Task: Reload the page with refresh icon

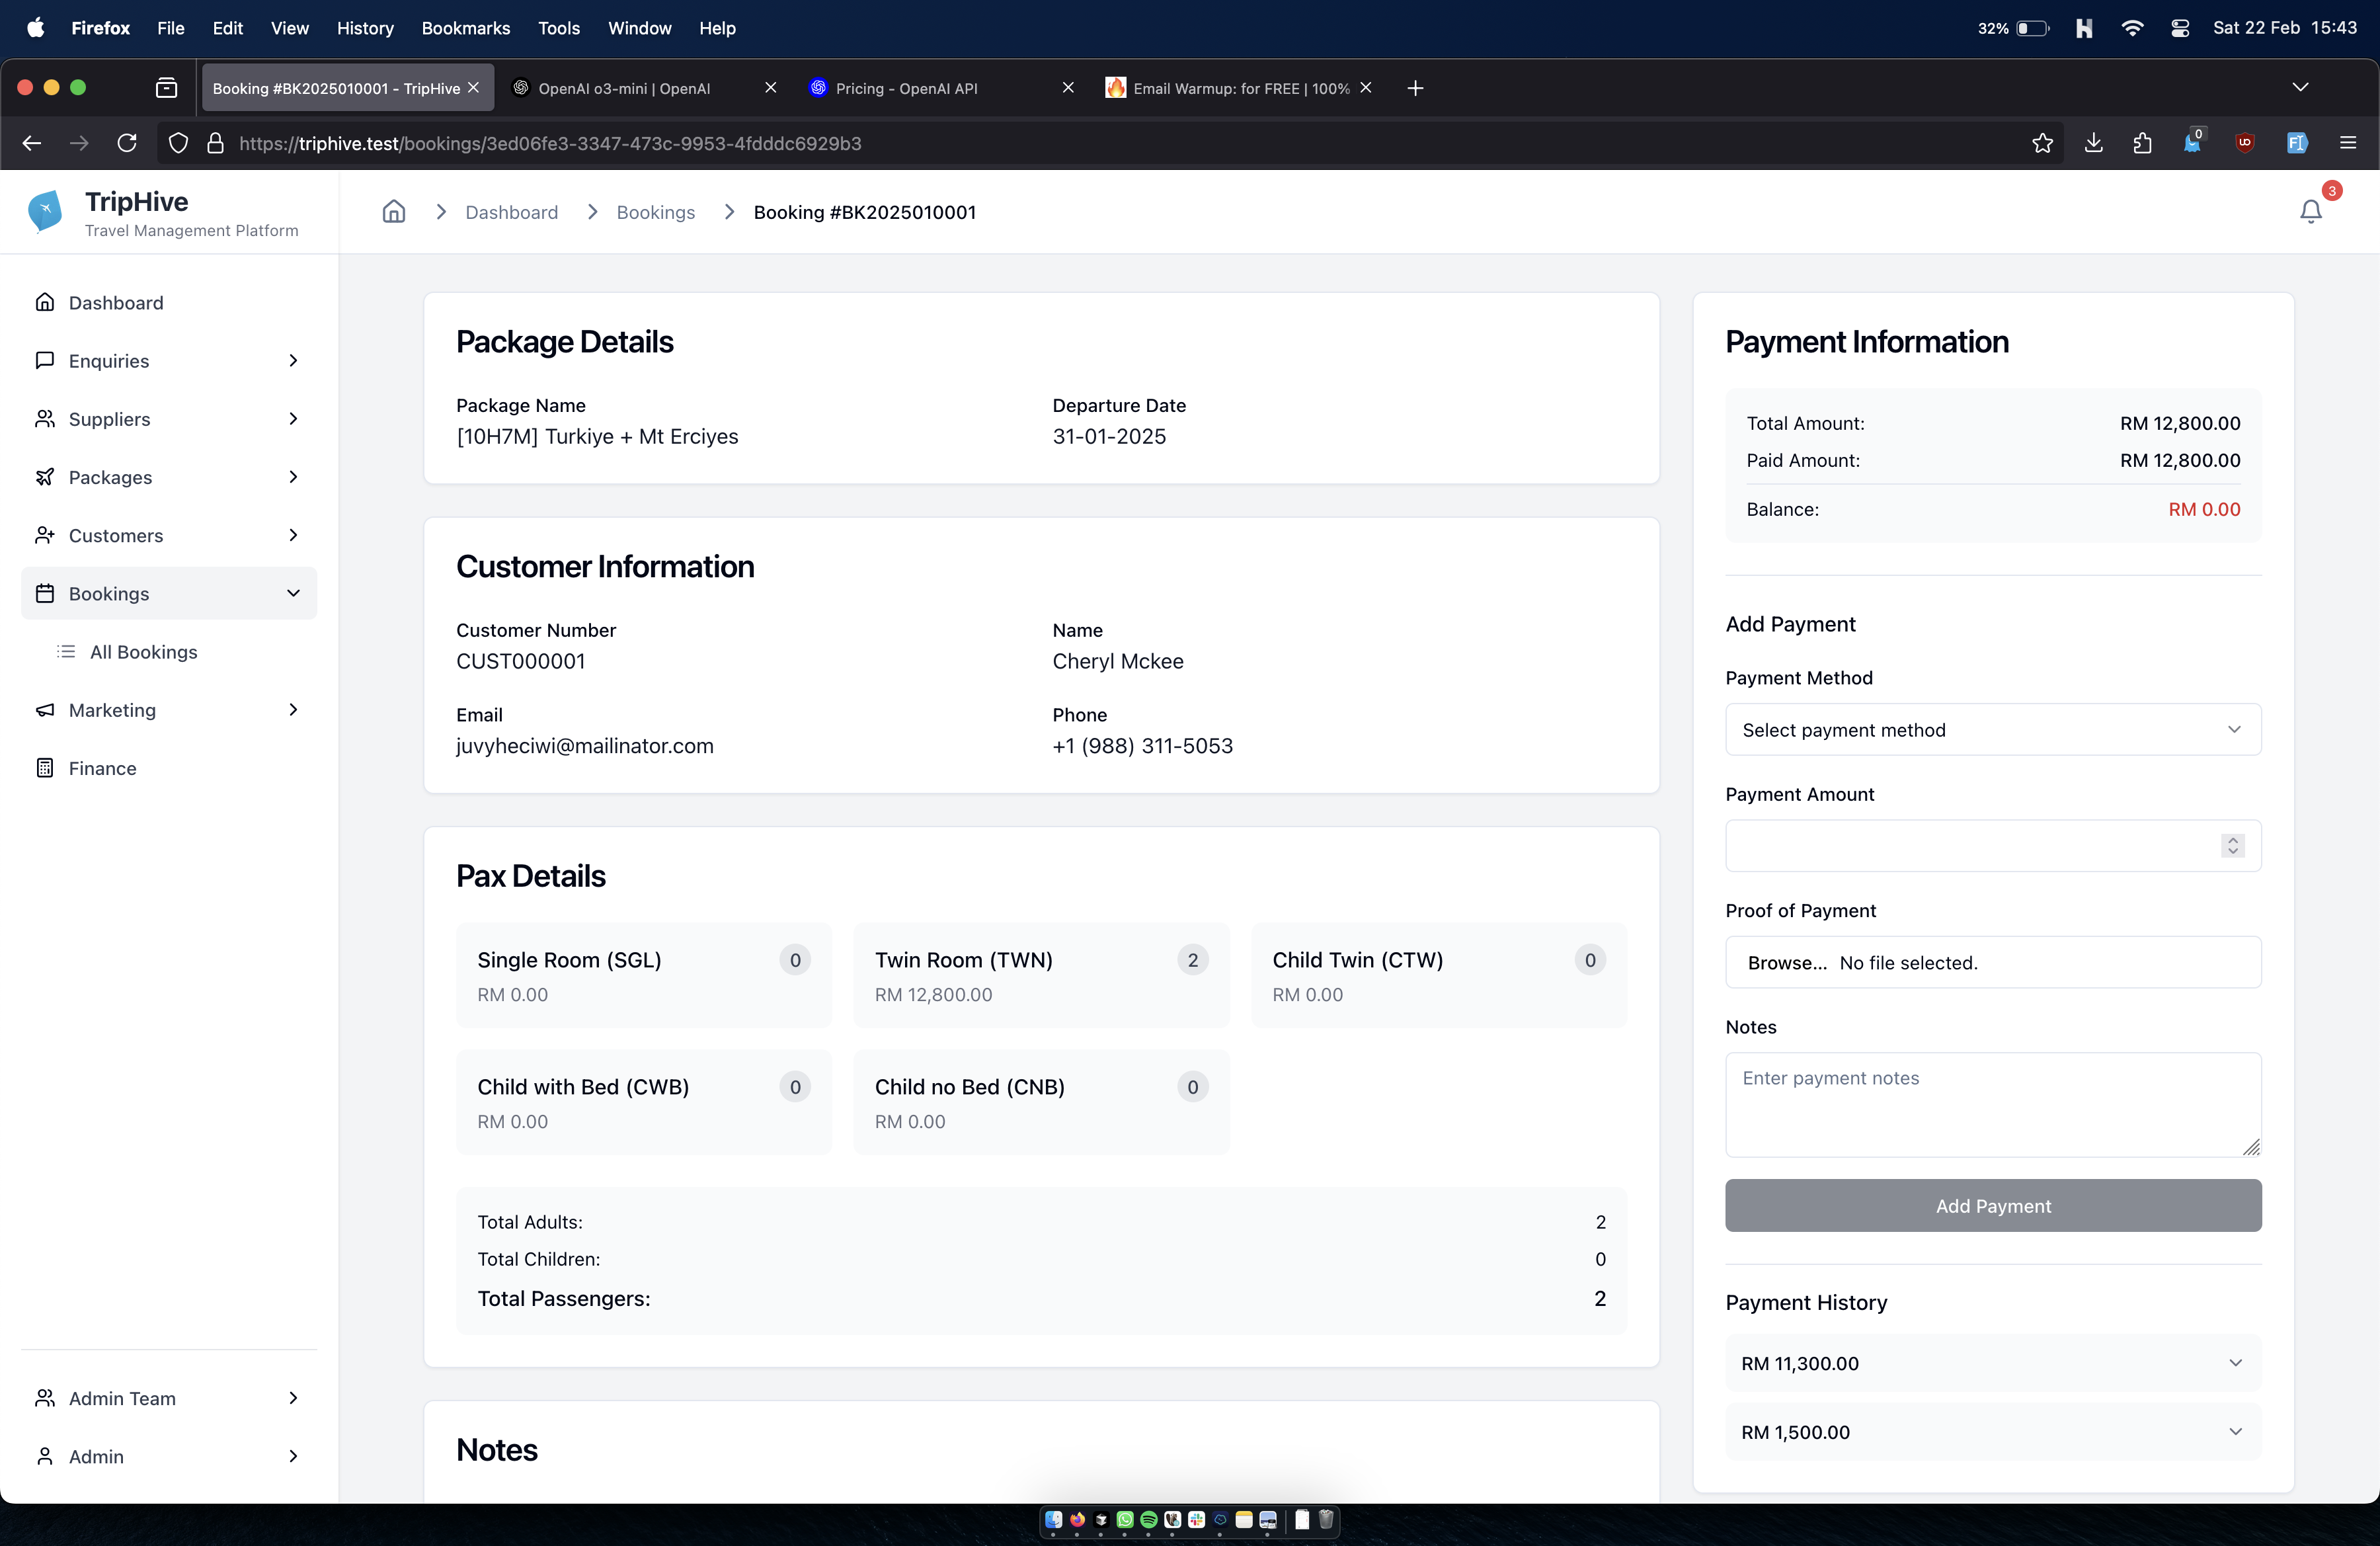Action: tap(127, 143)
